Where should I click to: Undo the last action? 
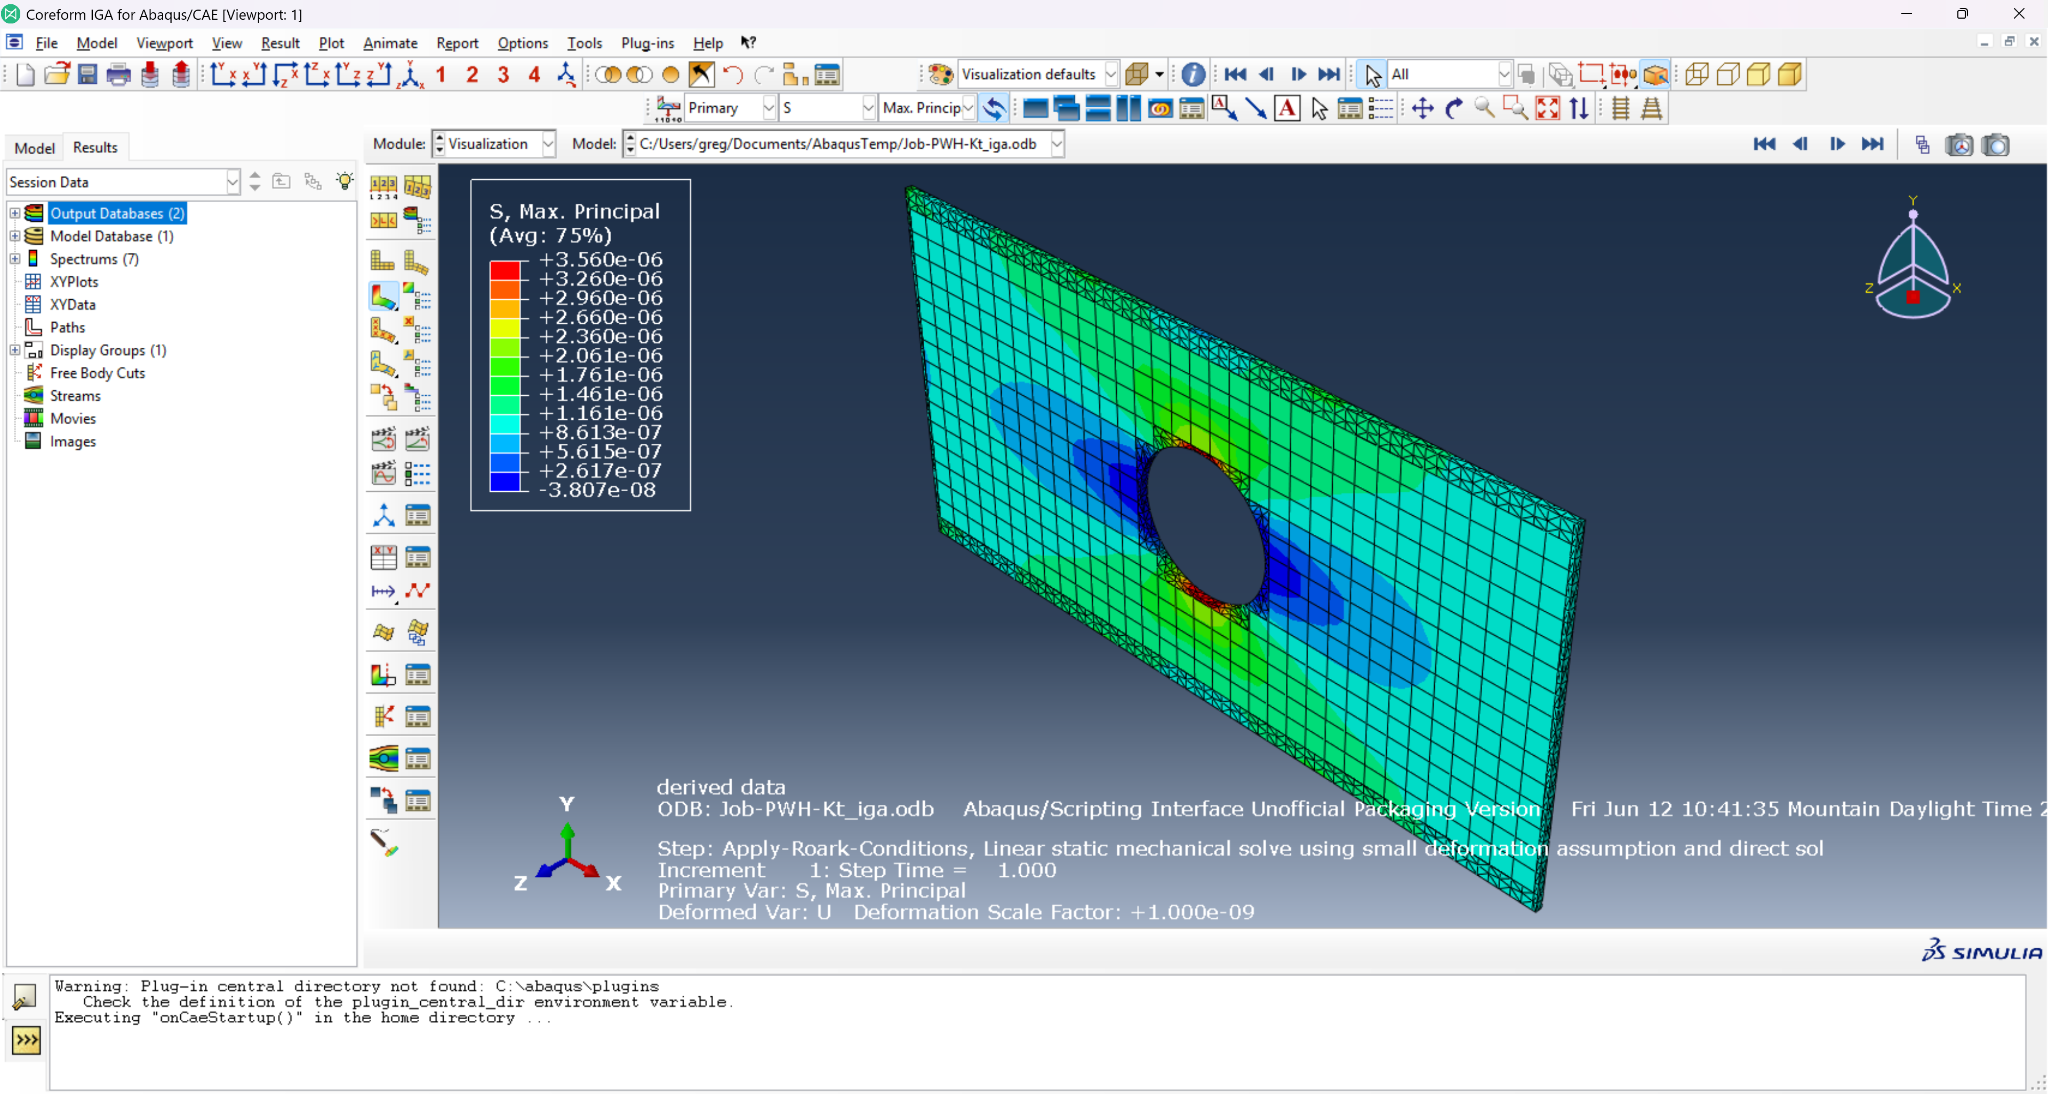click(x=733, y=74)
